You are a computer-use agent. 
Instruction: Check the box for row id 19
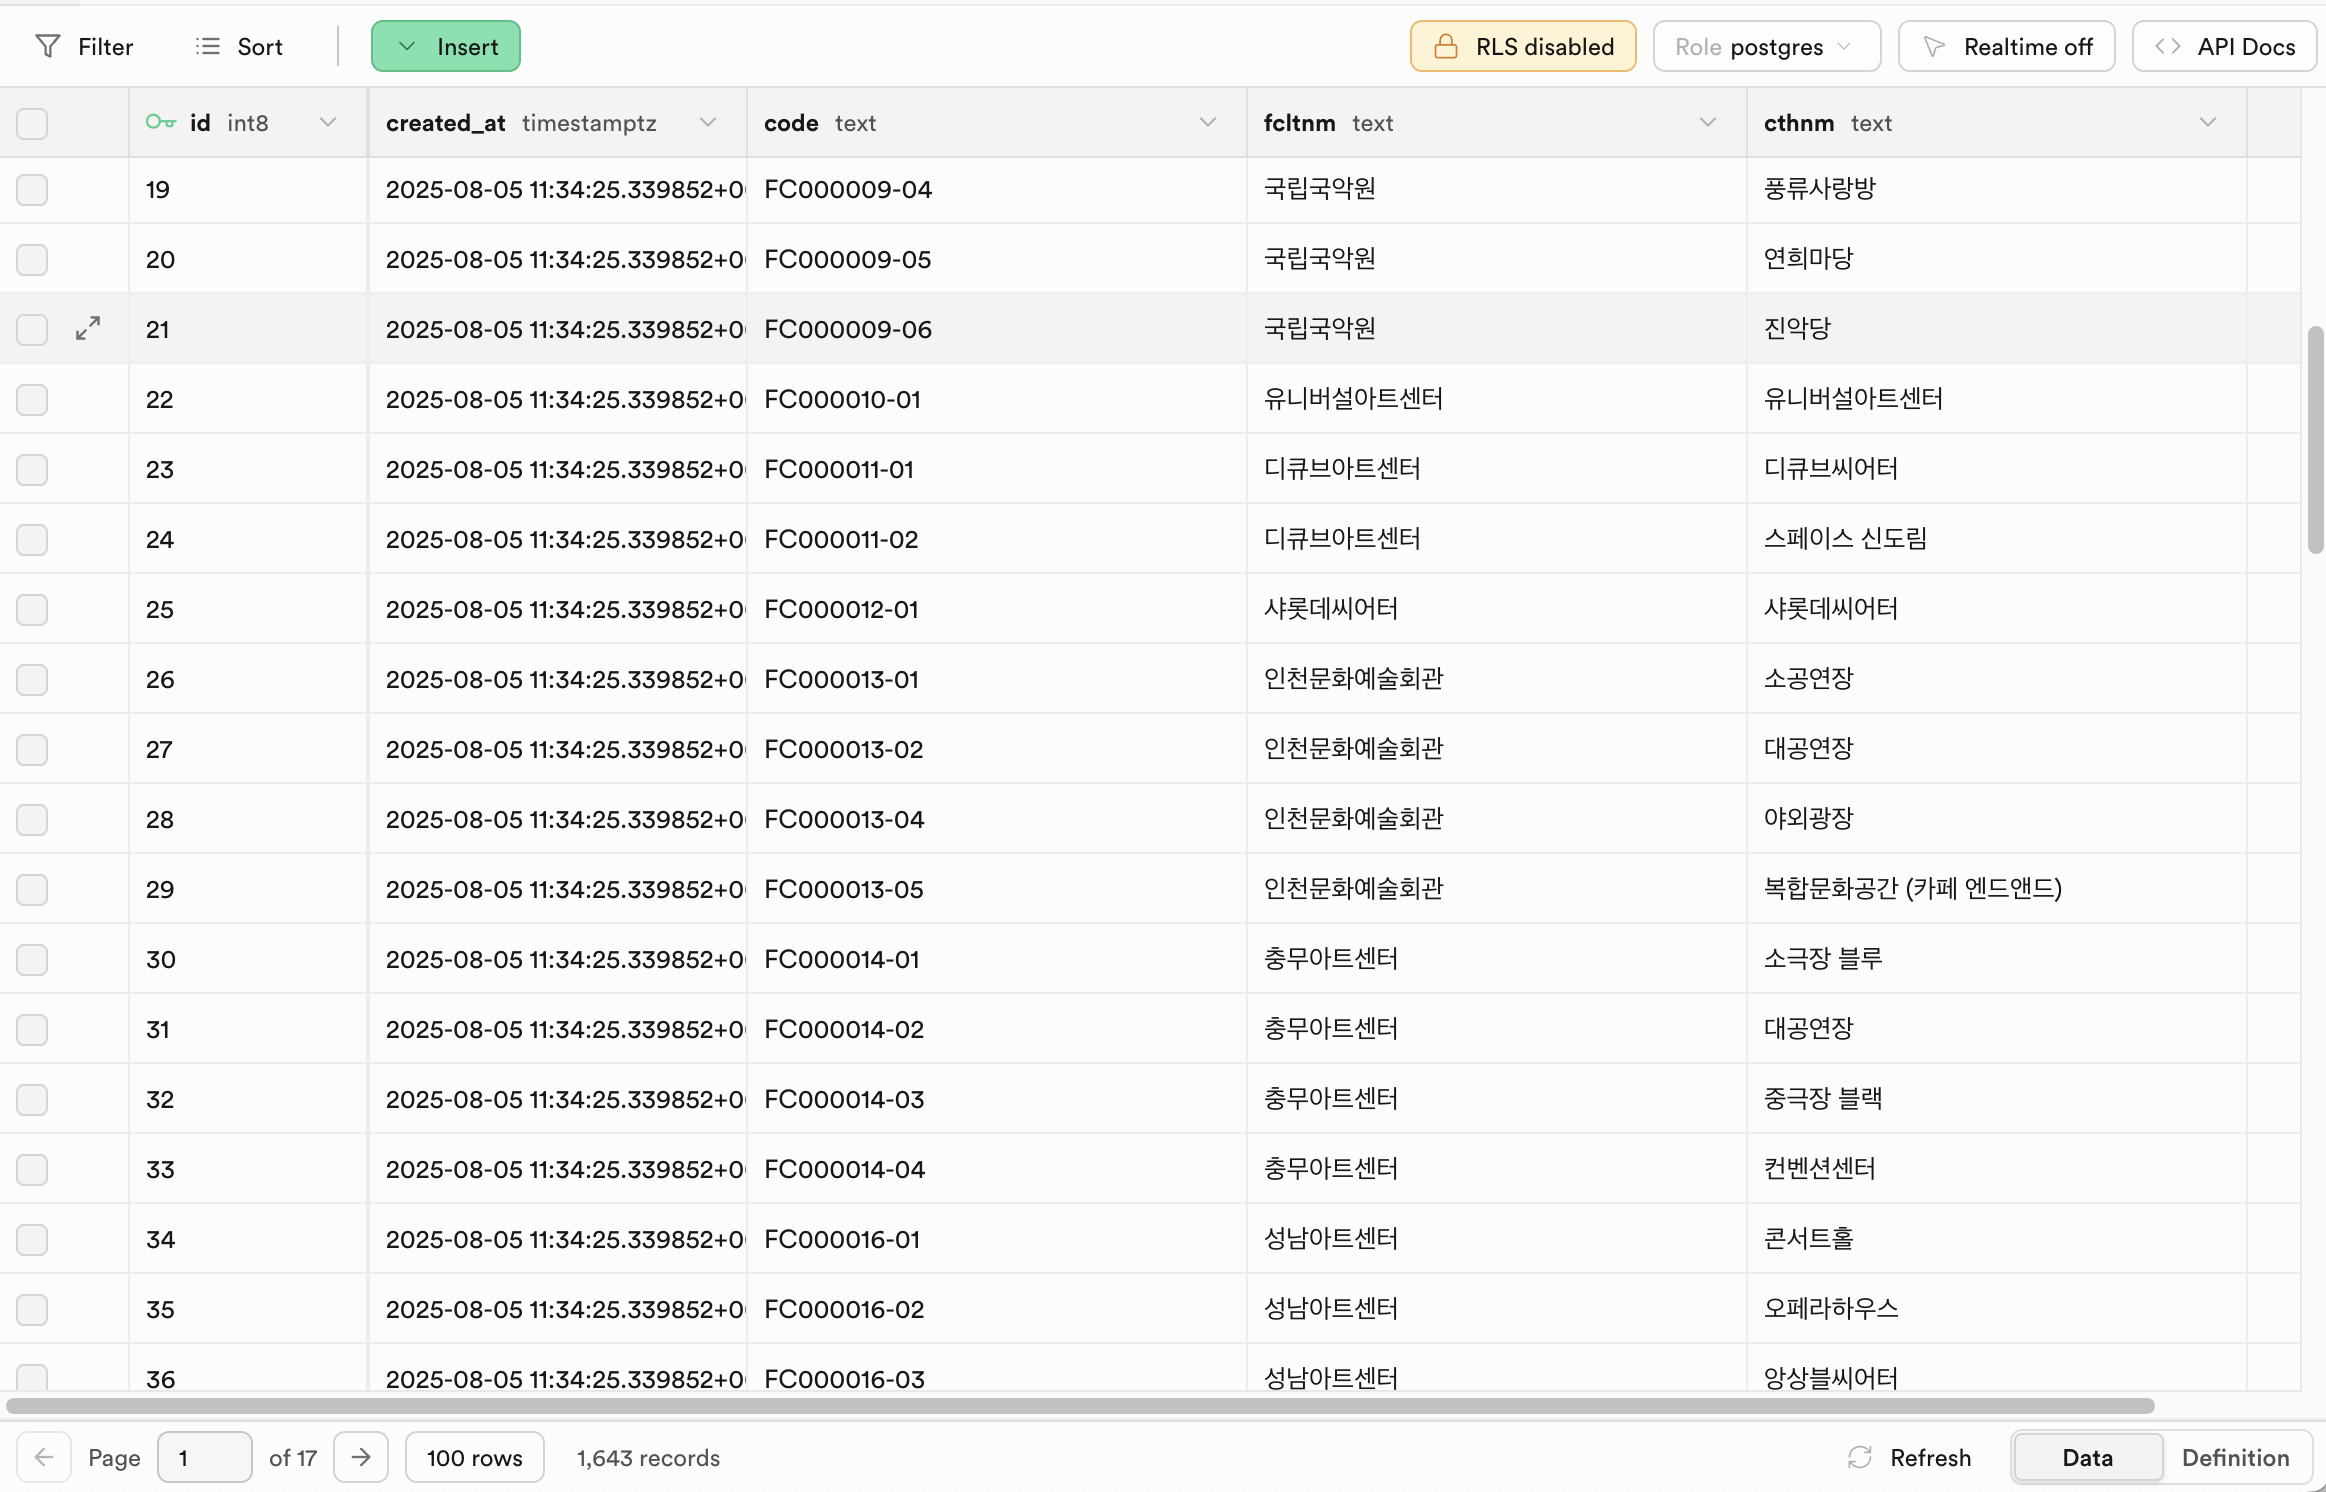[x=32, y=189]
